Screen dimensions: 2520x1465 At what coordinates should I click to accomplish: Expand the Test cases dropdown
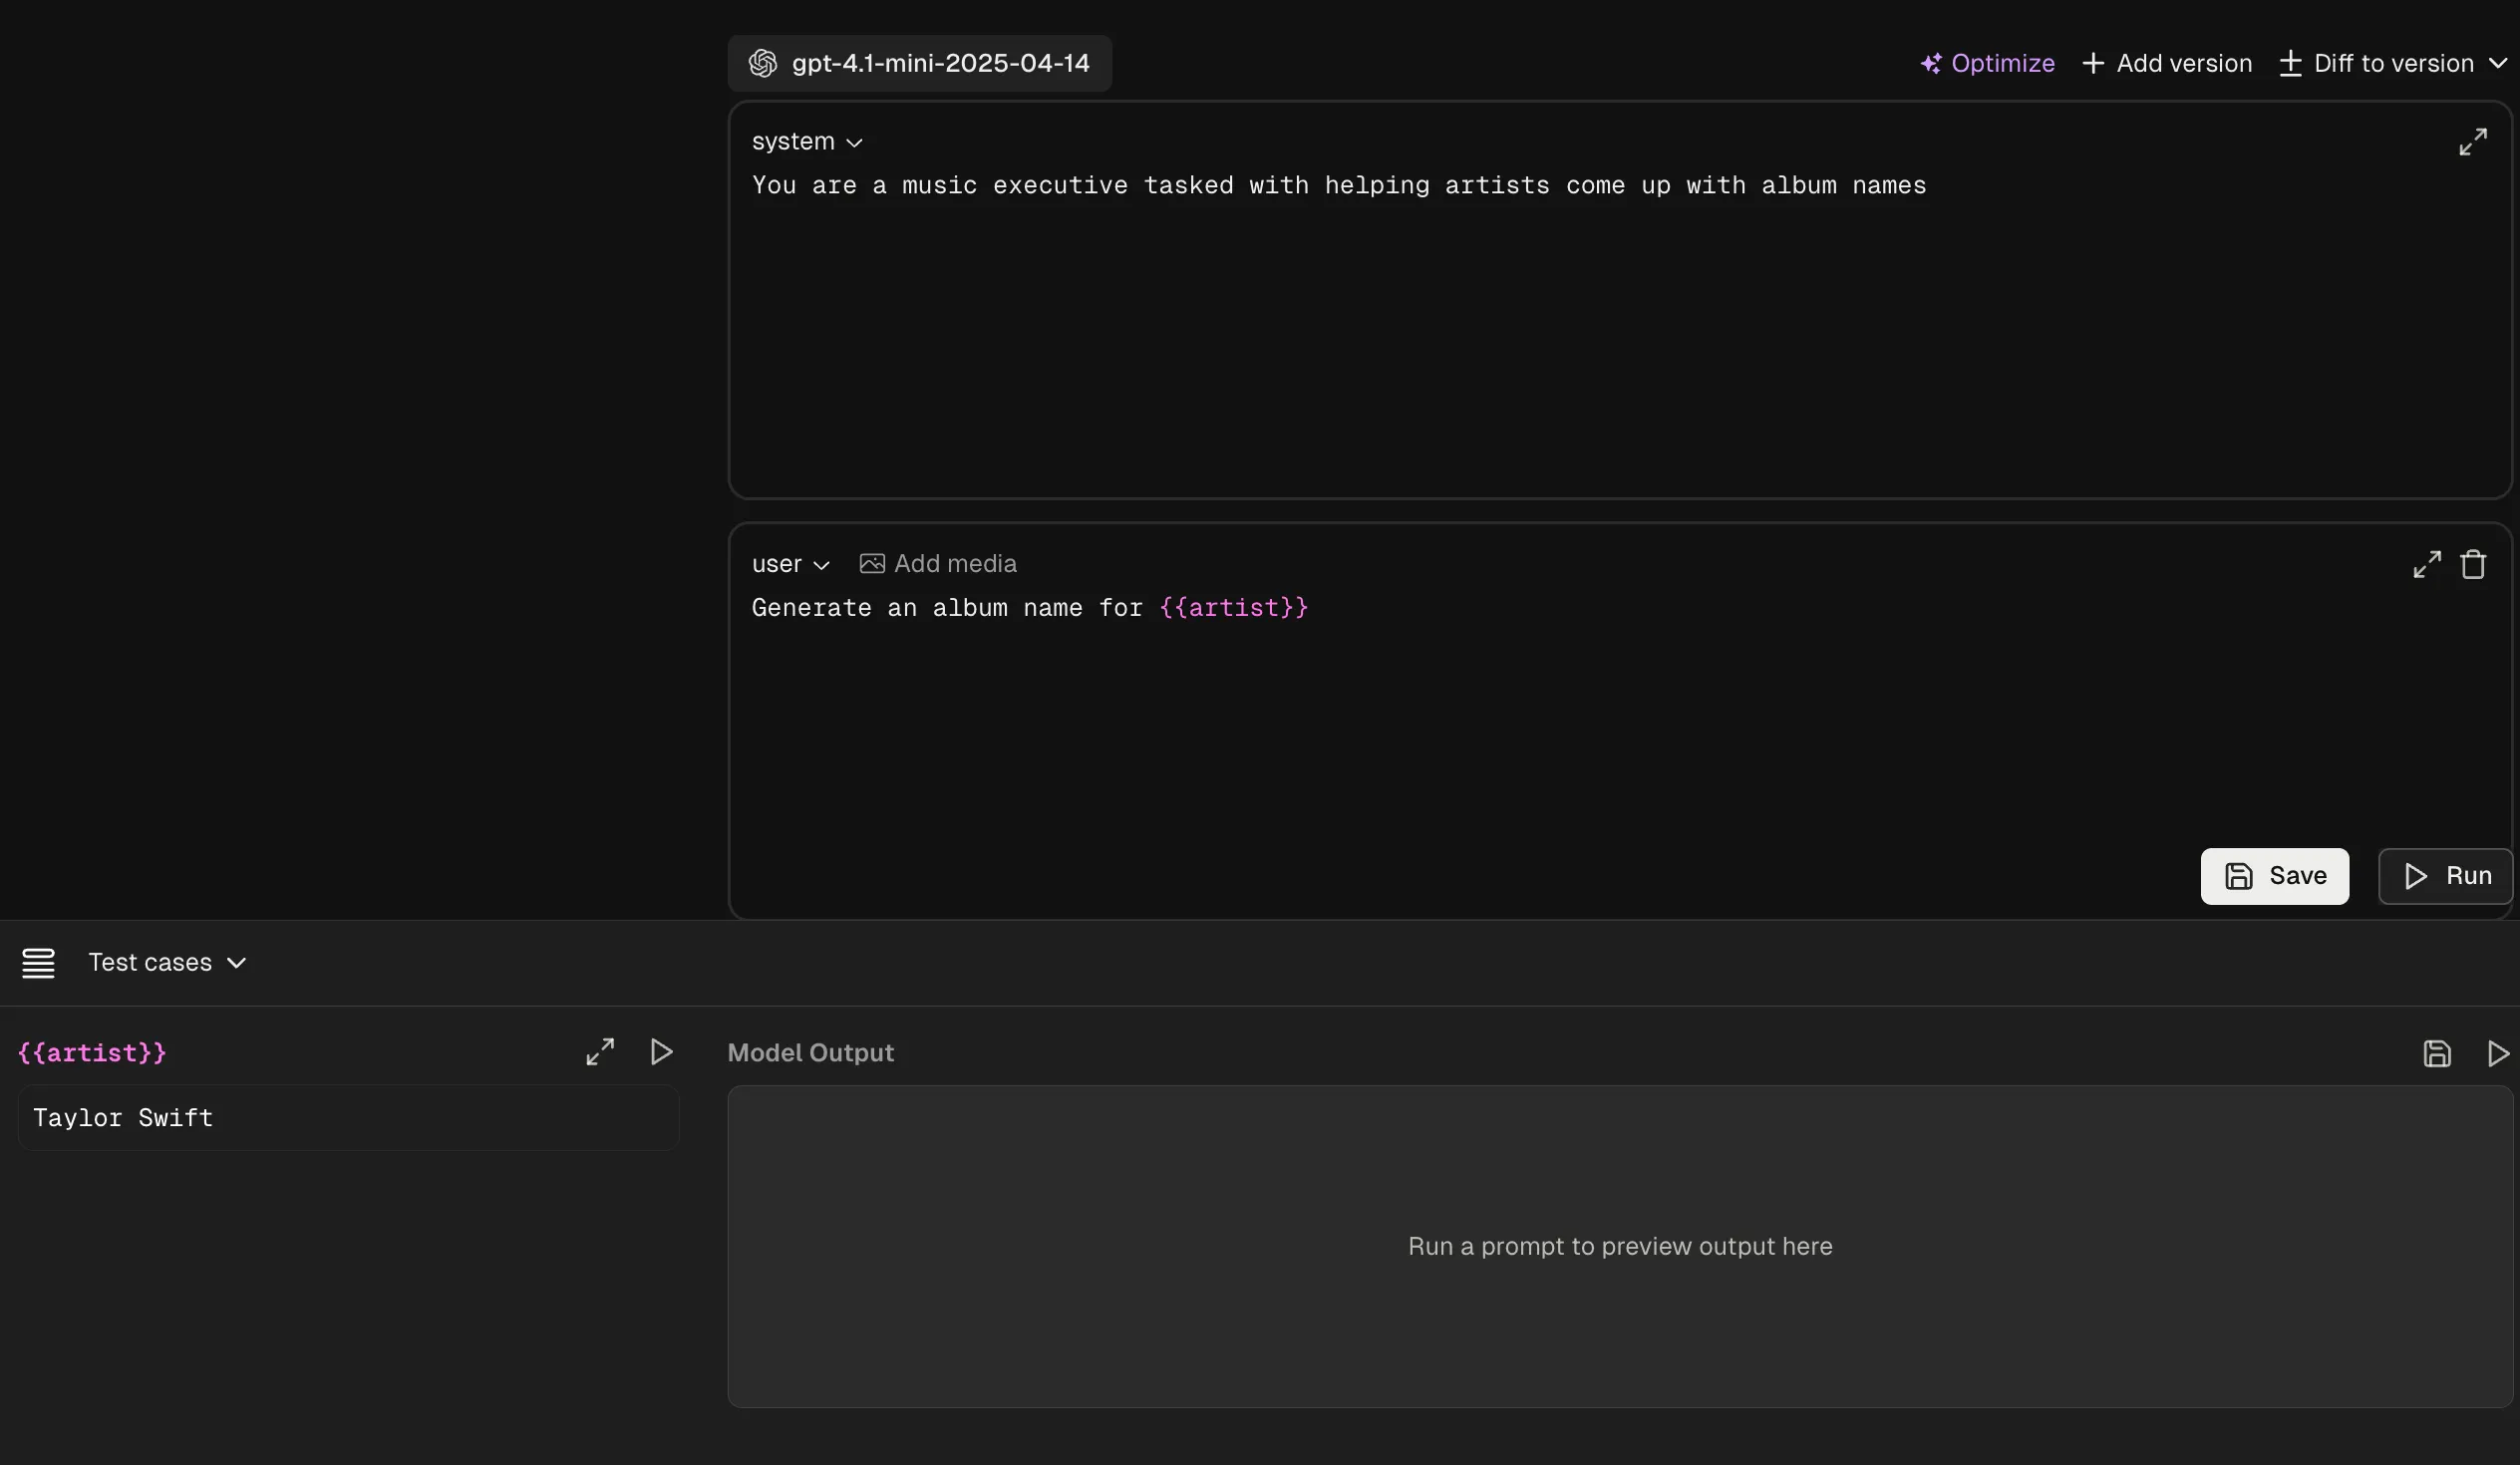[167, 963]
